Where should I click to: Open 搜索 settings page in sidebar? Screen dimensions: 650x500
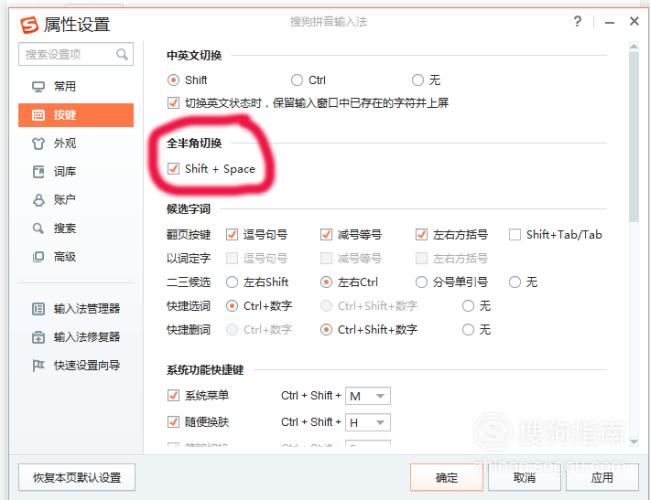point(76,228)
